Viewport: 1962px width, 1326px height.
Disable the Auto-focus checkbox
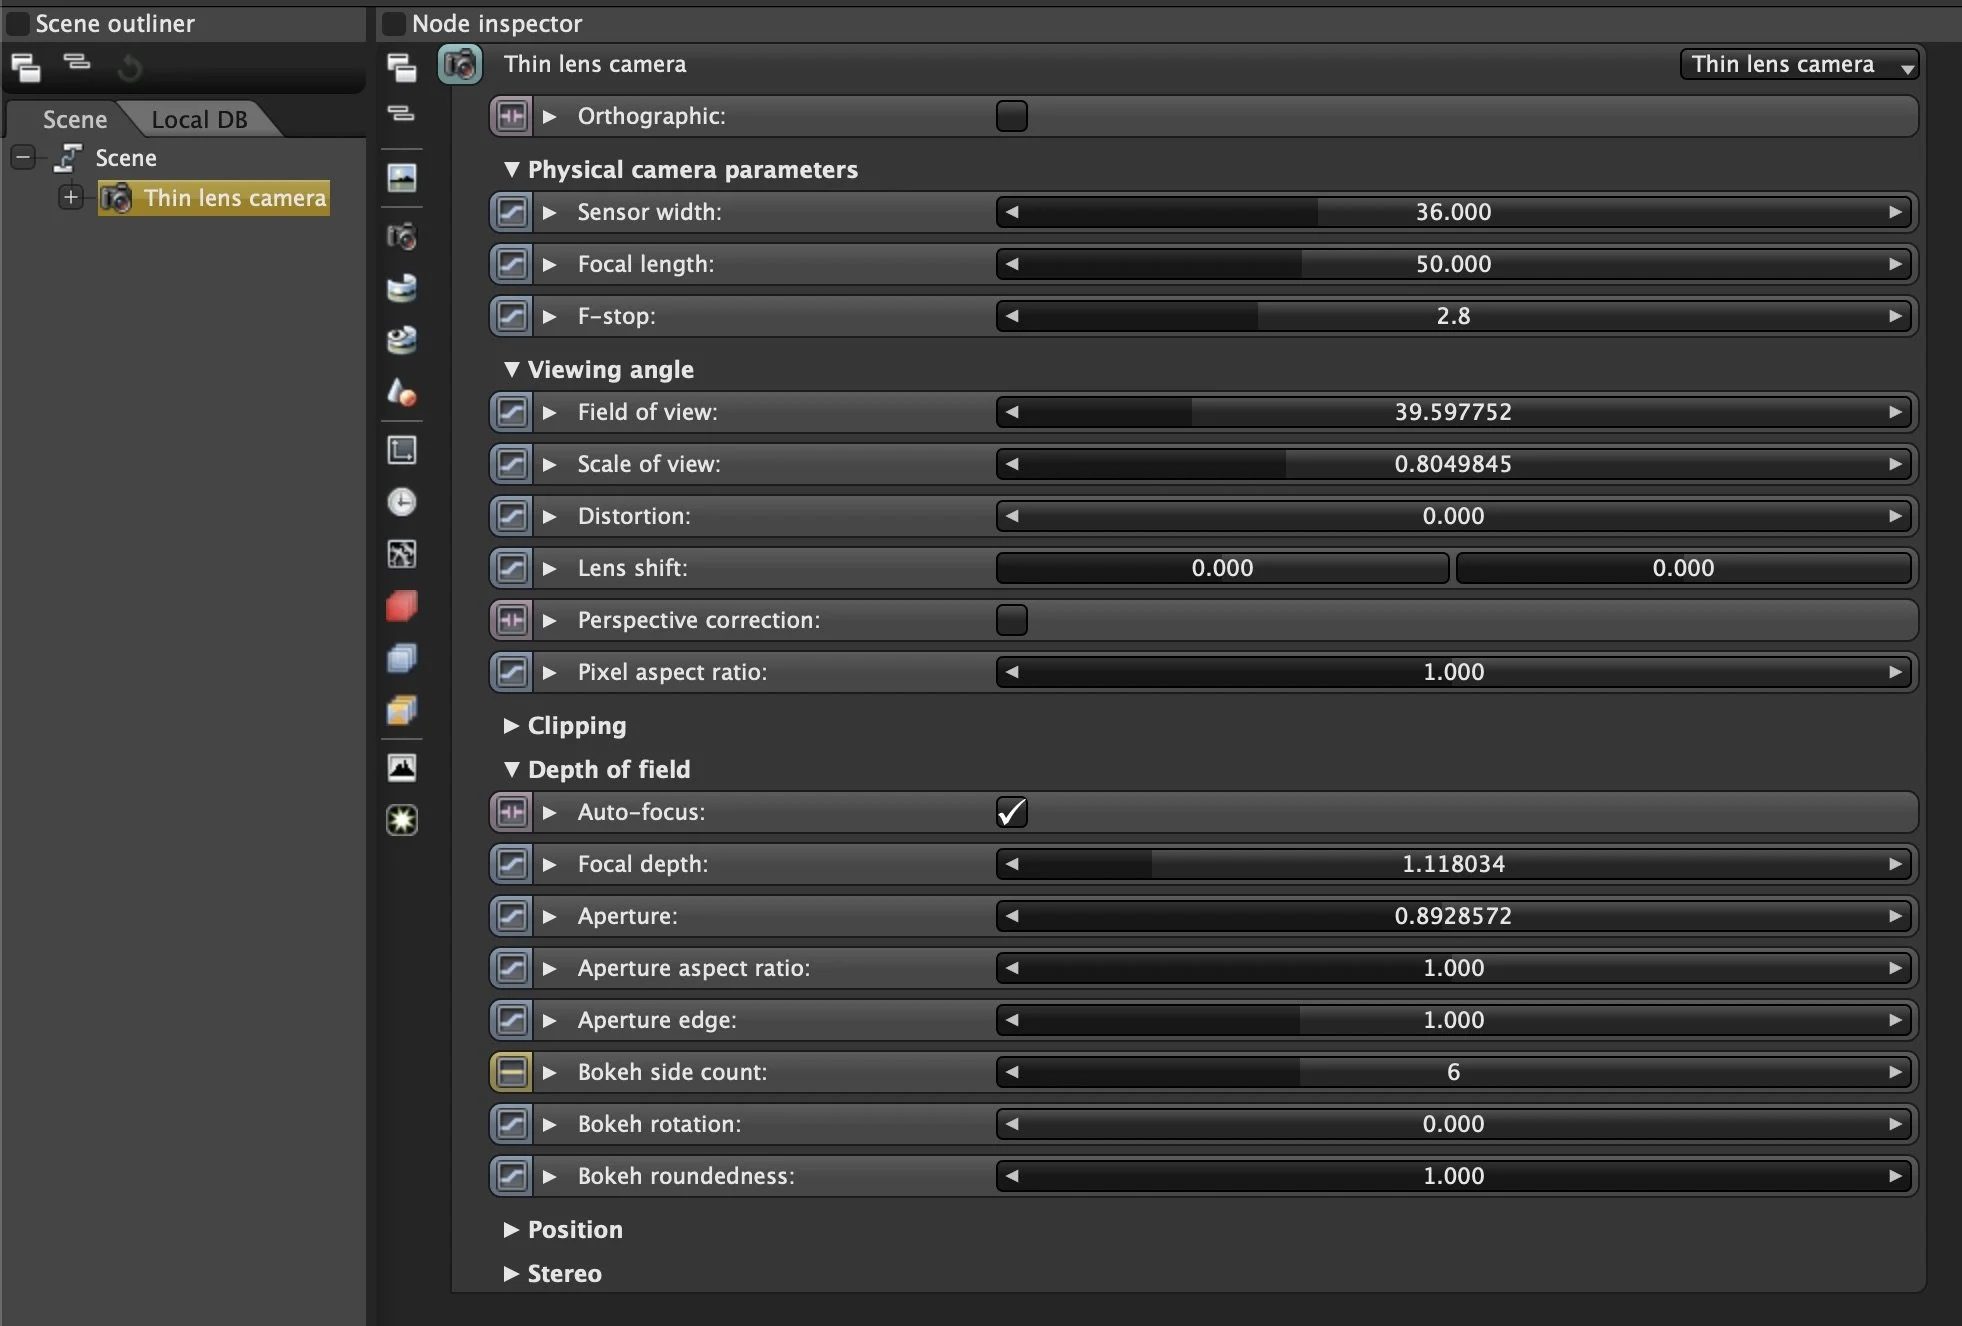click(1011, 811)
